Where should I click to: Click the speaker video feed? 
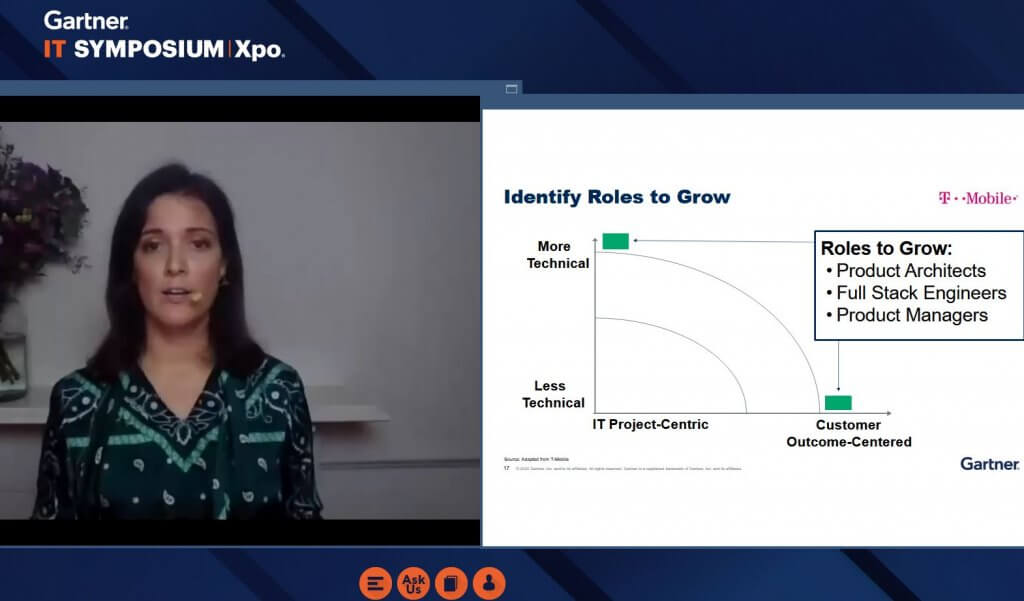point(240,320)
